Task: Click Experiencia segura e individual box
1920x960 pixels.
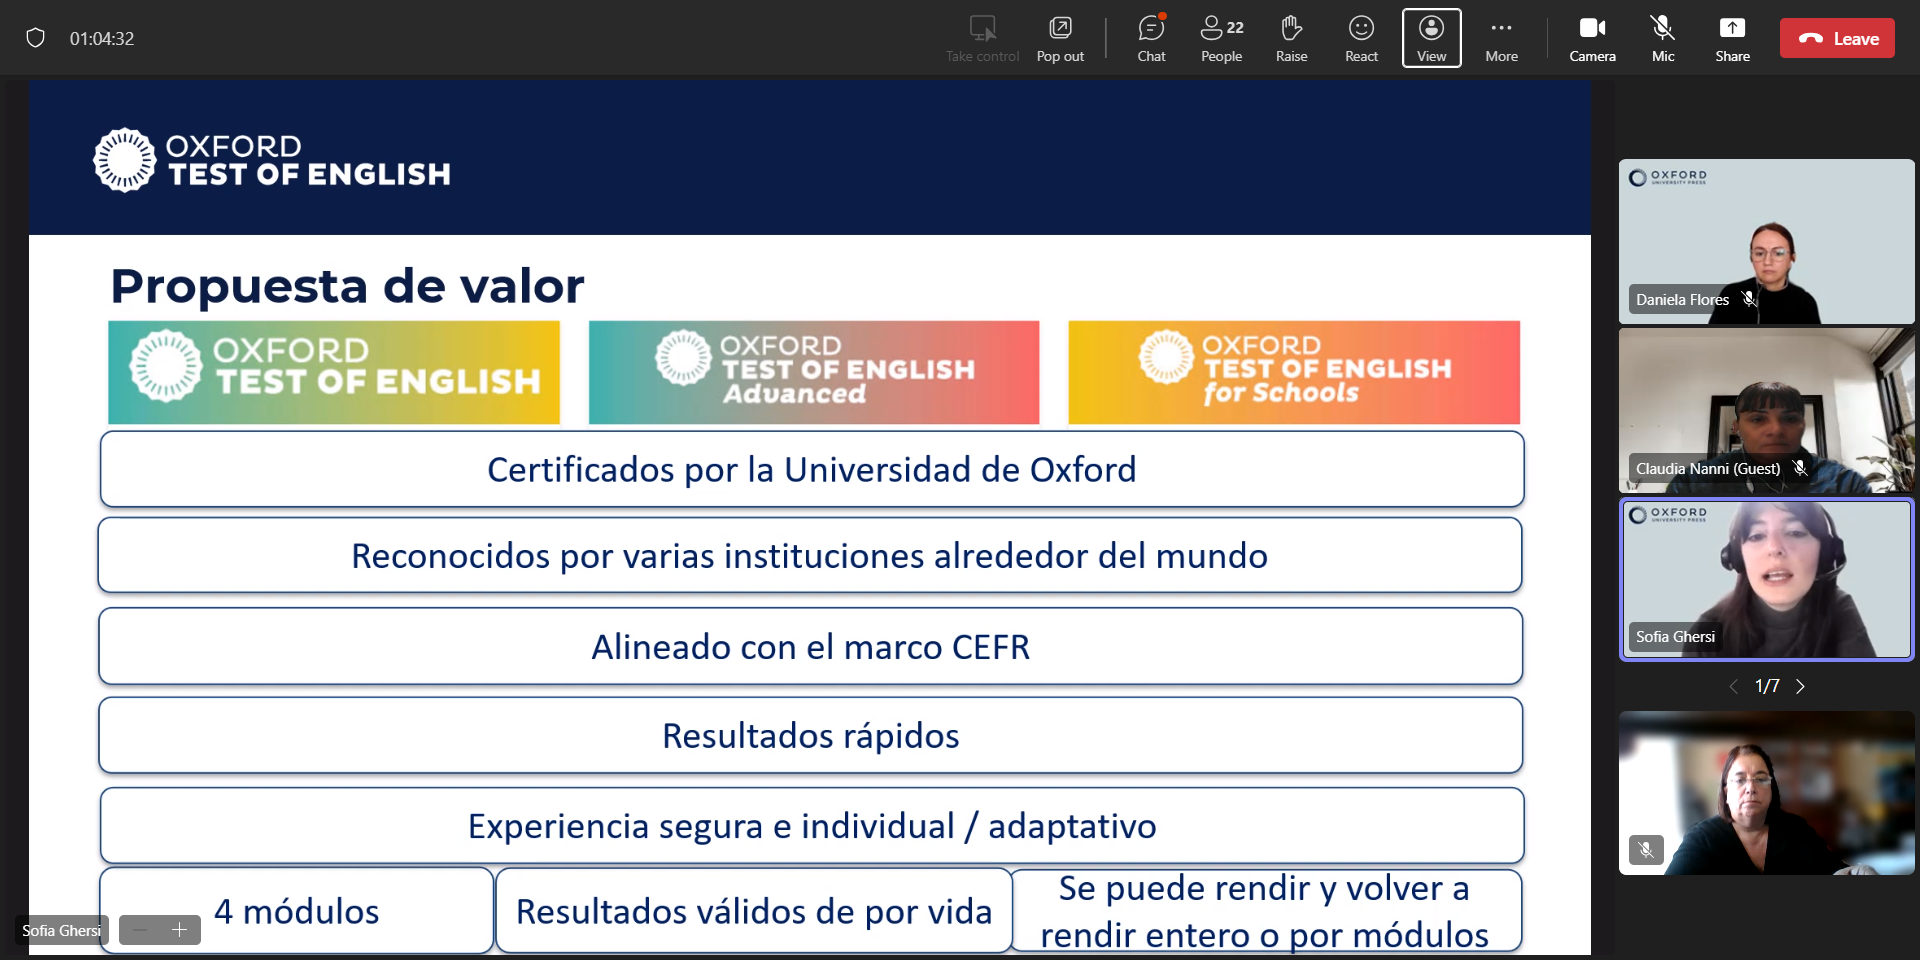Action: coord(812,826)
